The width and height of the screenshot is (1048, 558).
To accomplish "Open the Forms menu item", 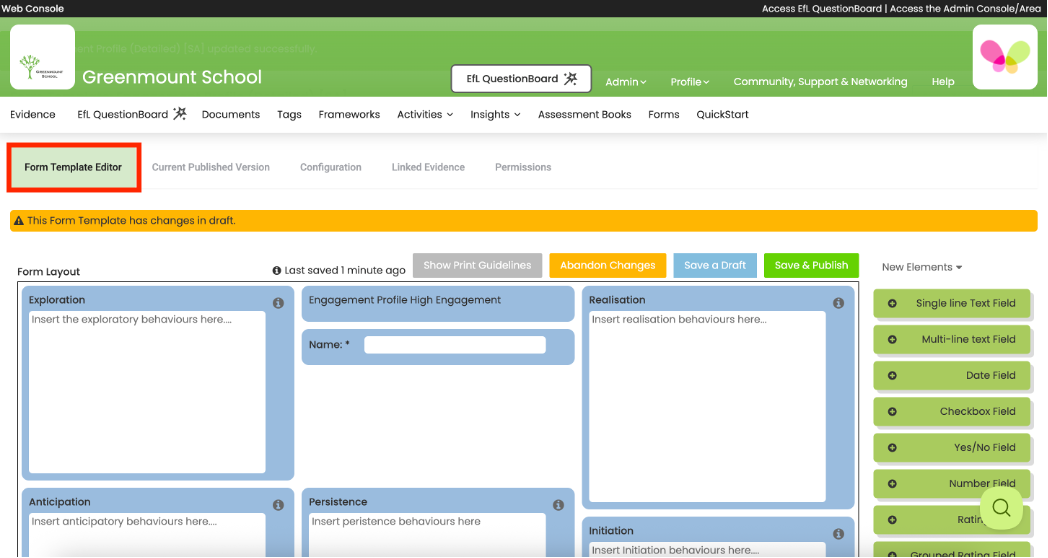I will pos(664,114).
